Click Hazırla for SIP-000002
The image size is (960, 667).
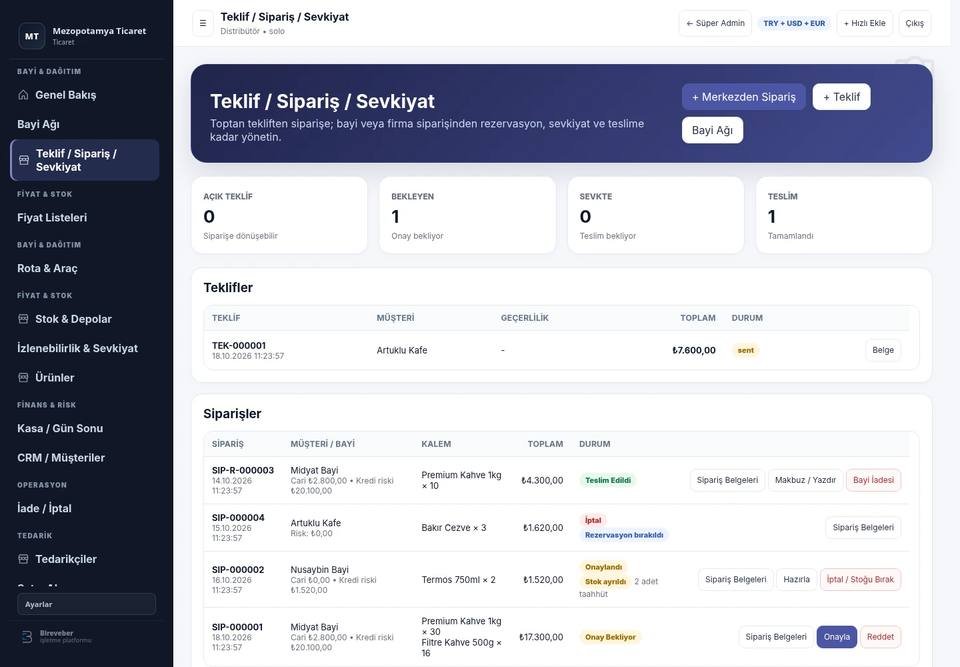point(797,579)
